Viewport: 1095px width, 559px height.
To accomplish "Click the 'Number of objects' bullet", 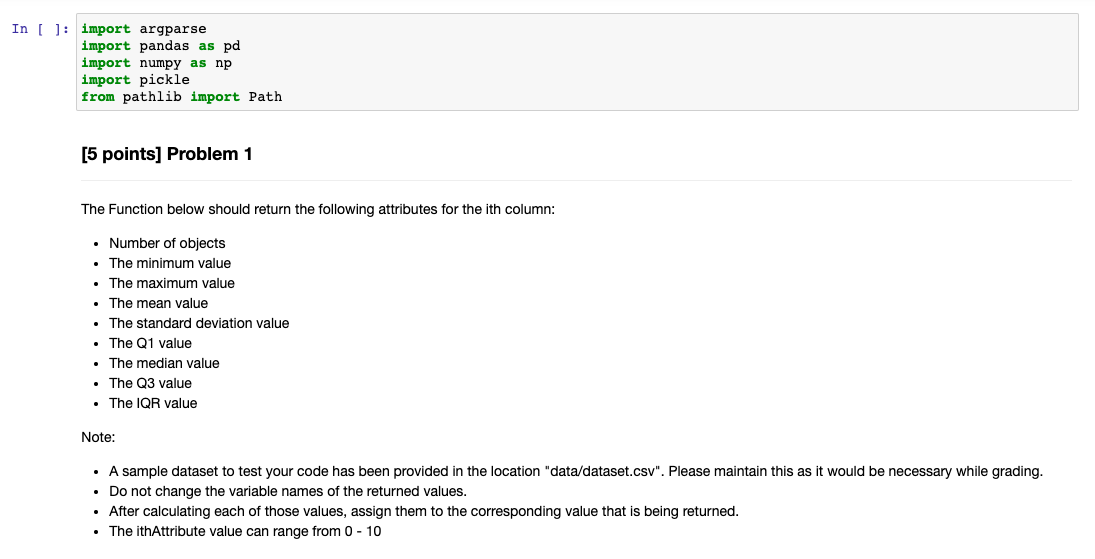I will 167,243.
